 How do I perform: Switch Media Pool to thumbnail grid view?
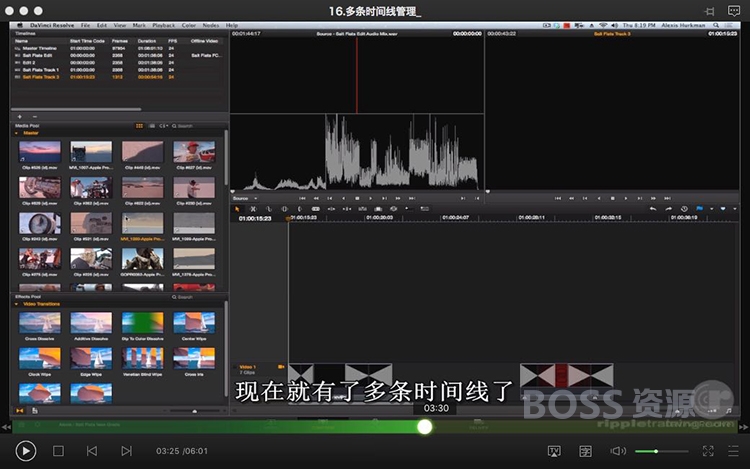point(139,126)
